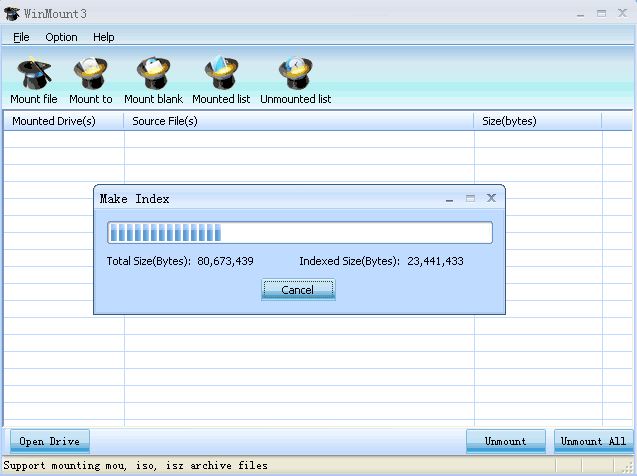Click the Open Drive button

click(50, 441)
